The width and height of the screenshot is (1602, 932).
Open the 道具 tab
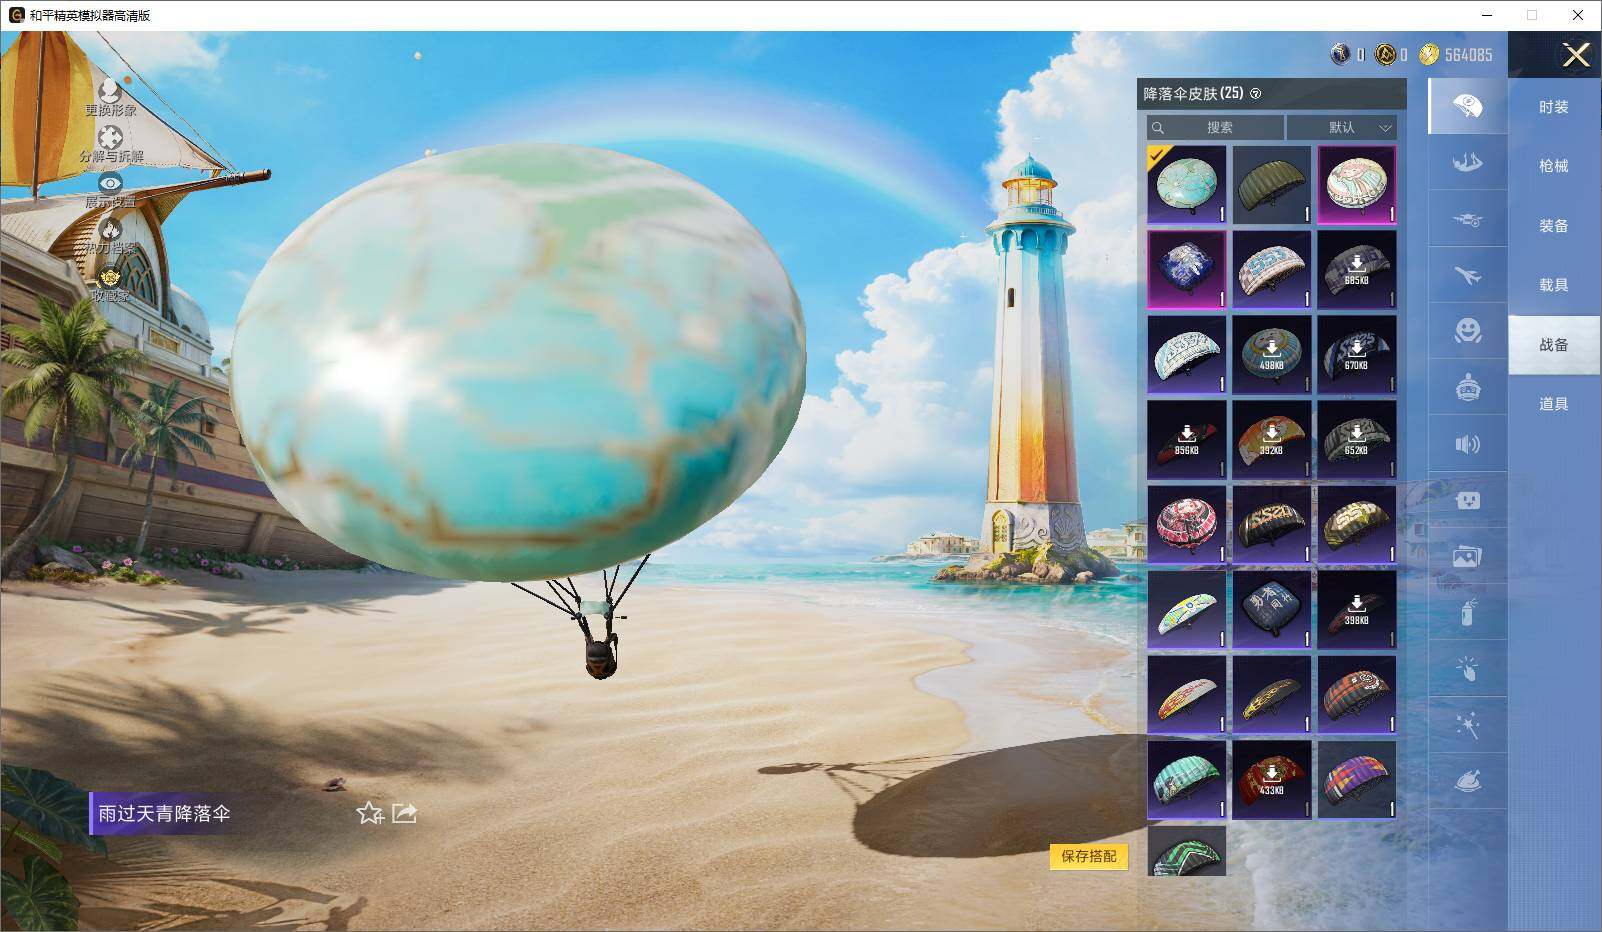(1553, 404)
